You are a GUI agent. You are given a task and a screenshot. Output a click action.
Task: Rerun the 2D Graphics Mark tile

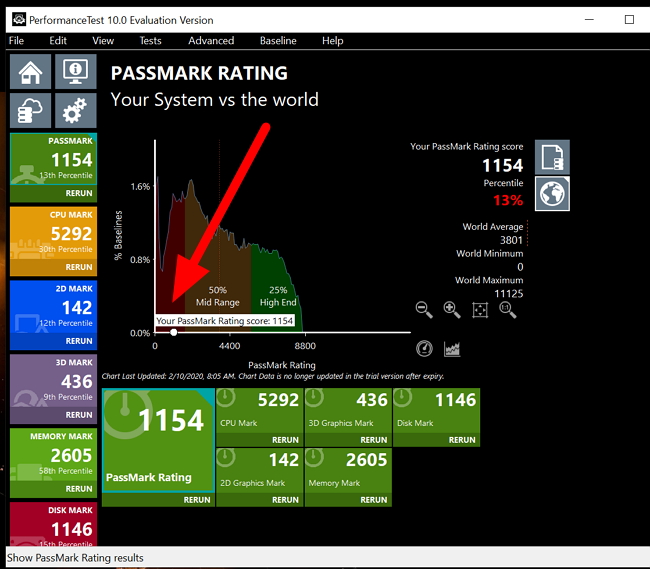pos(285,500)
